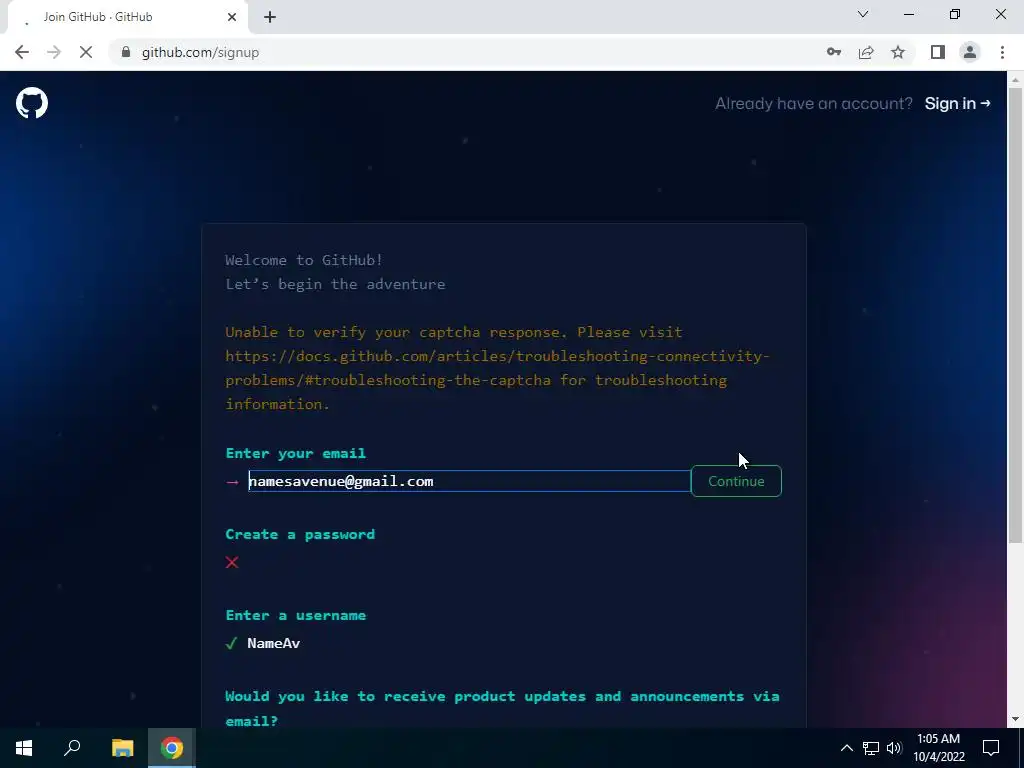
Task: Click the product updates question text
Action: [502, 709]
